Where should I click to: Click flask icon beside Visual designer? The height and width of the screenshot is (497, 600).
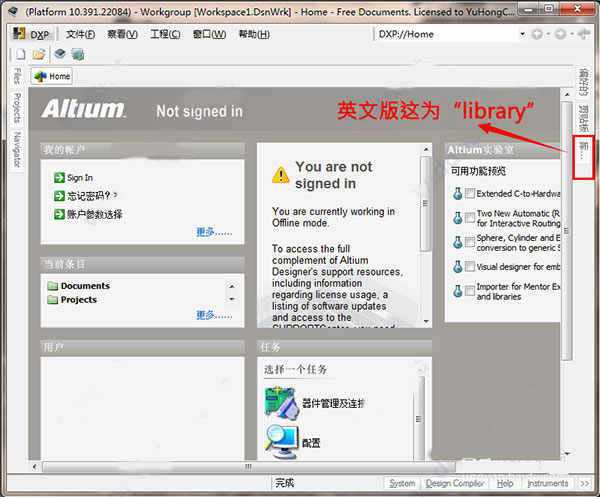458,266
